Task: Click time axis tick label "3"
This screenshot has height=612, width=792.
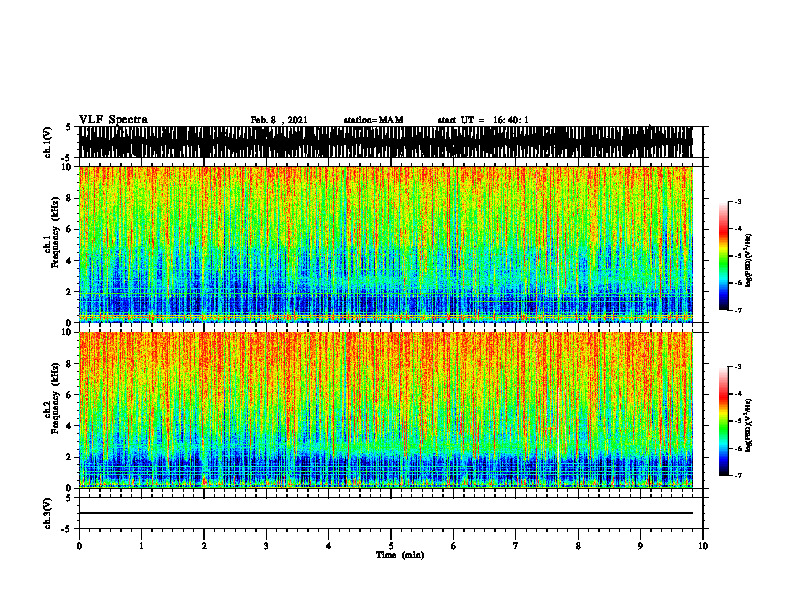Action: pos(266,546)
